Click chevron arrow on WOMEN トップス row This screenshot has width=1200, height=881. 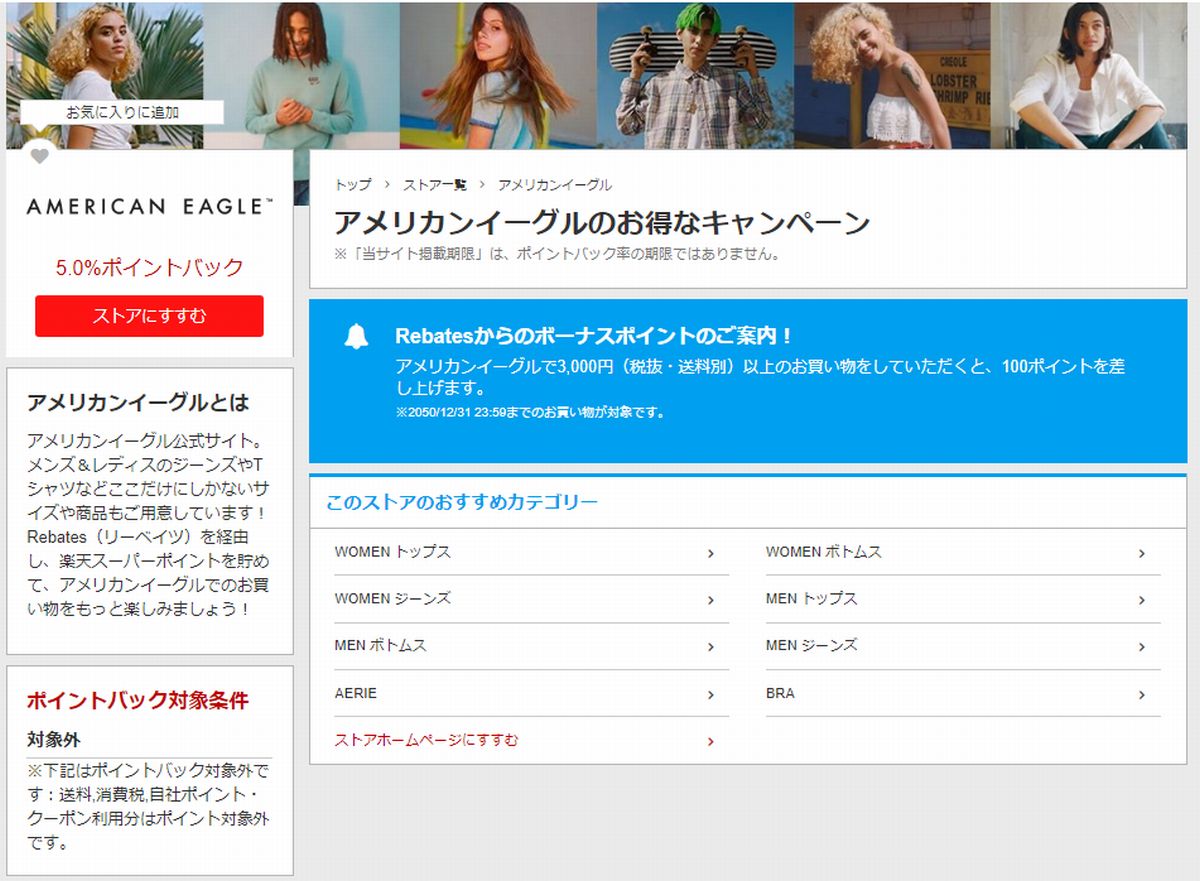tap(711, 553)
